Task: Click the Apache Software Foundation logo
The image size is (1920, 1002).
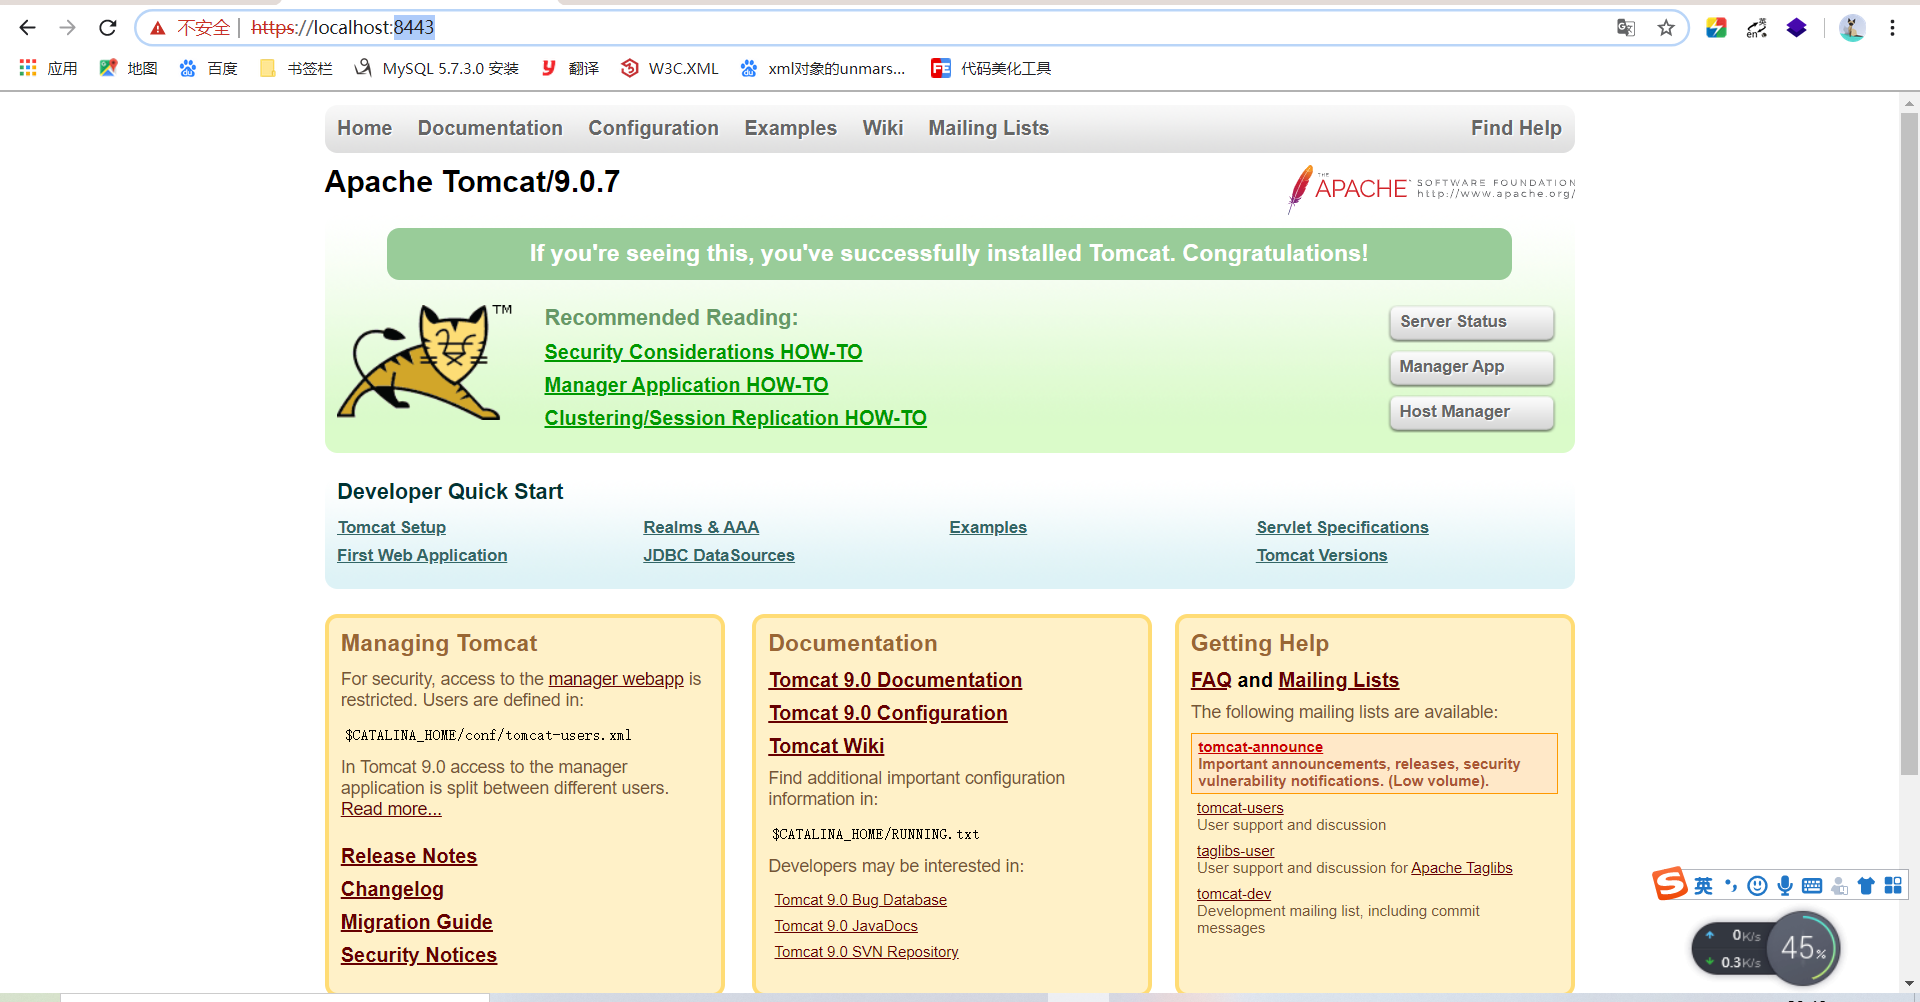Action: click(x=1431, y=188)
